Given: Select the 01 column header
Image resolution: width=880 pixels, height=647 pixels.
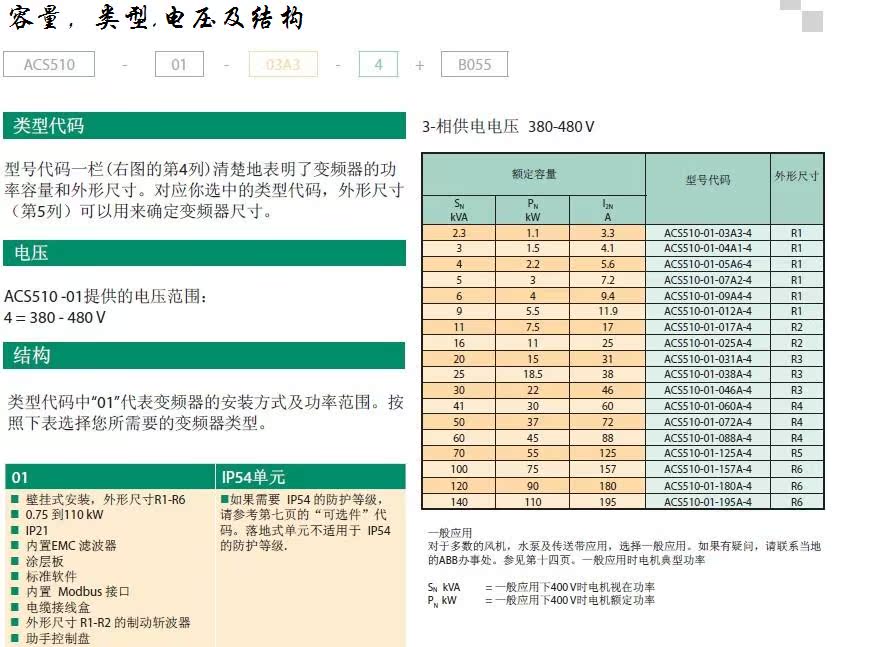Looking at the screenshot, I should click(x=110, y=477).
